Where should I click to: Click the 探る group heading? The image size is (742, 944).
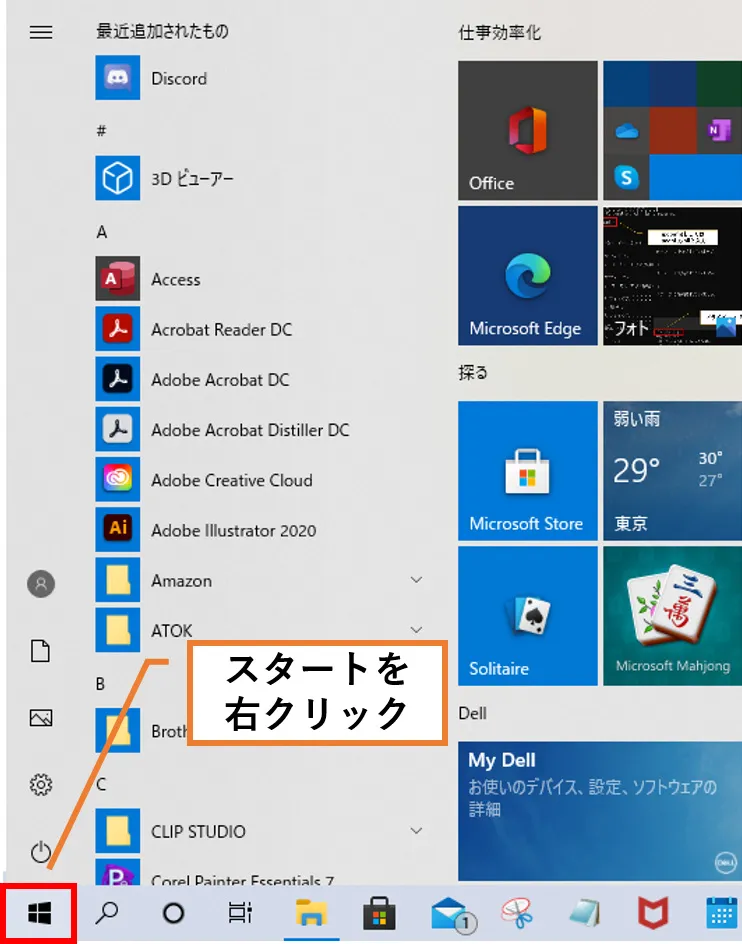click(x=473, y=372)
